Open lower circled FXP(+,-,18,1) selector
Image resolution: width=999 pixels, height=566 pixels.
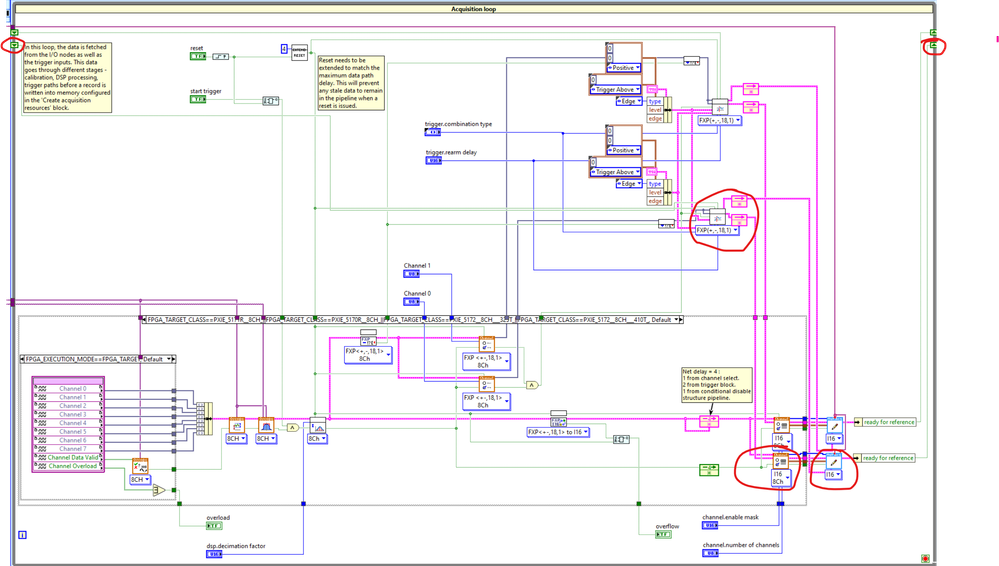pos(717,230)
